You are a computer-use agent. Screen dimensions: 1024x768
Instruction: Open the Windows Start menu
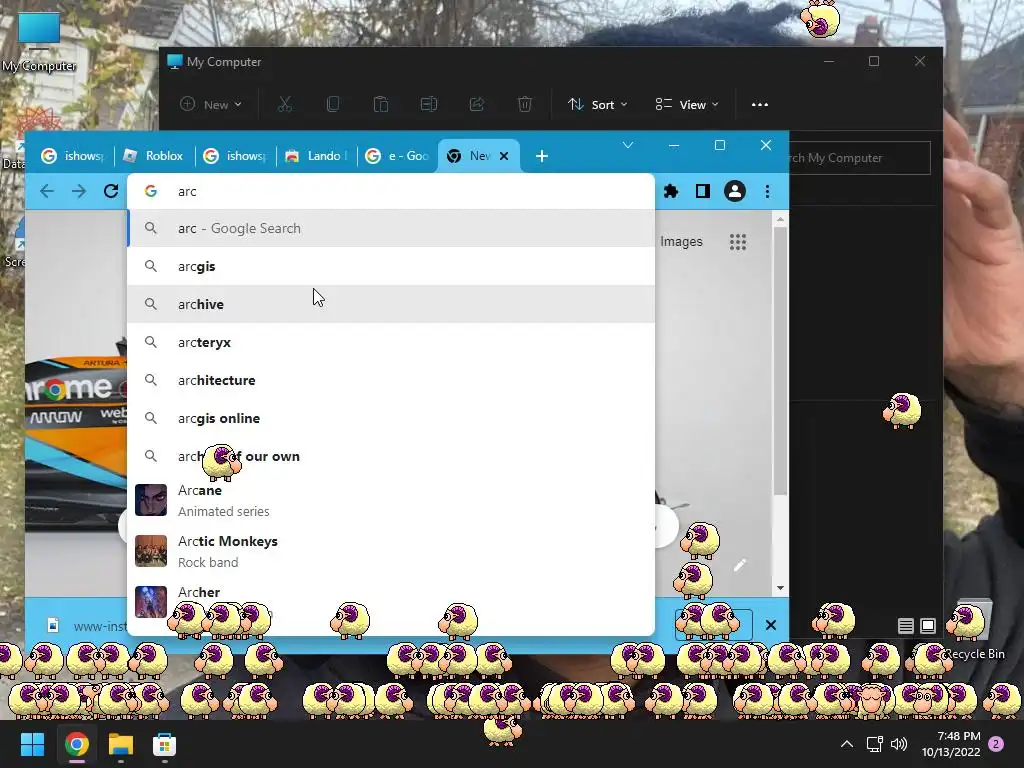pyautogui.click(x=32, y=744)
